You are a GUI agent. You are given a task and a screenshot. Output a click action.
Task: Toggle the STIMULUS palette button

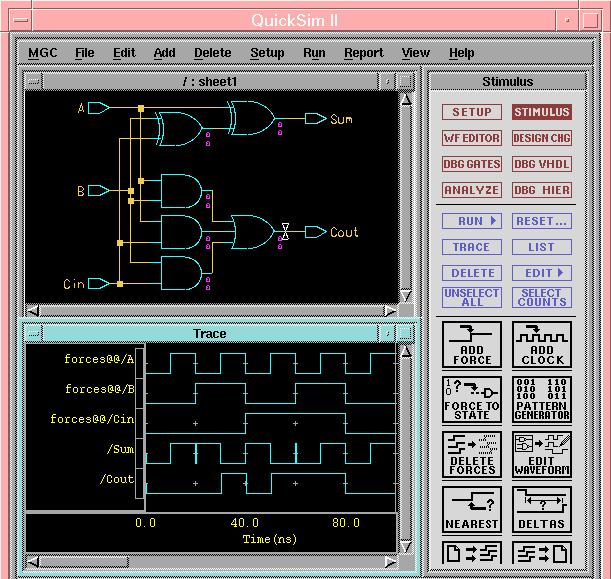pos(541,113)
